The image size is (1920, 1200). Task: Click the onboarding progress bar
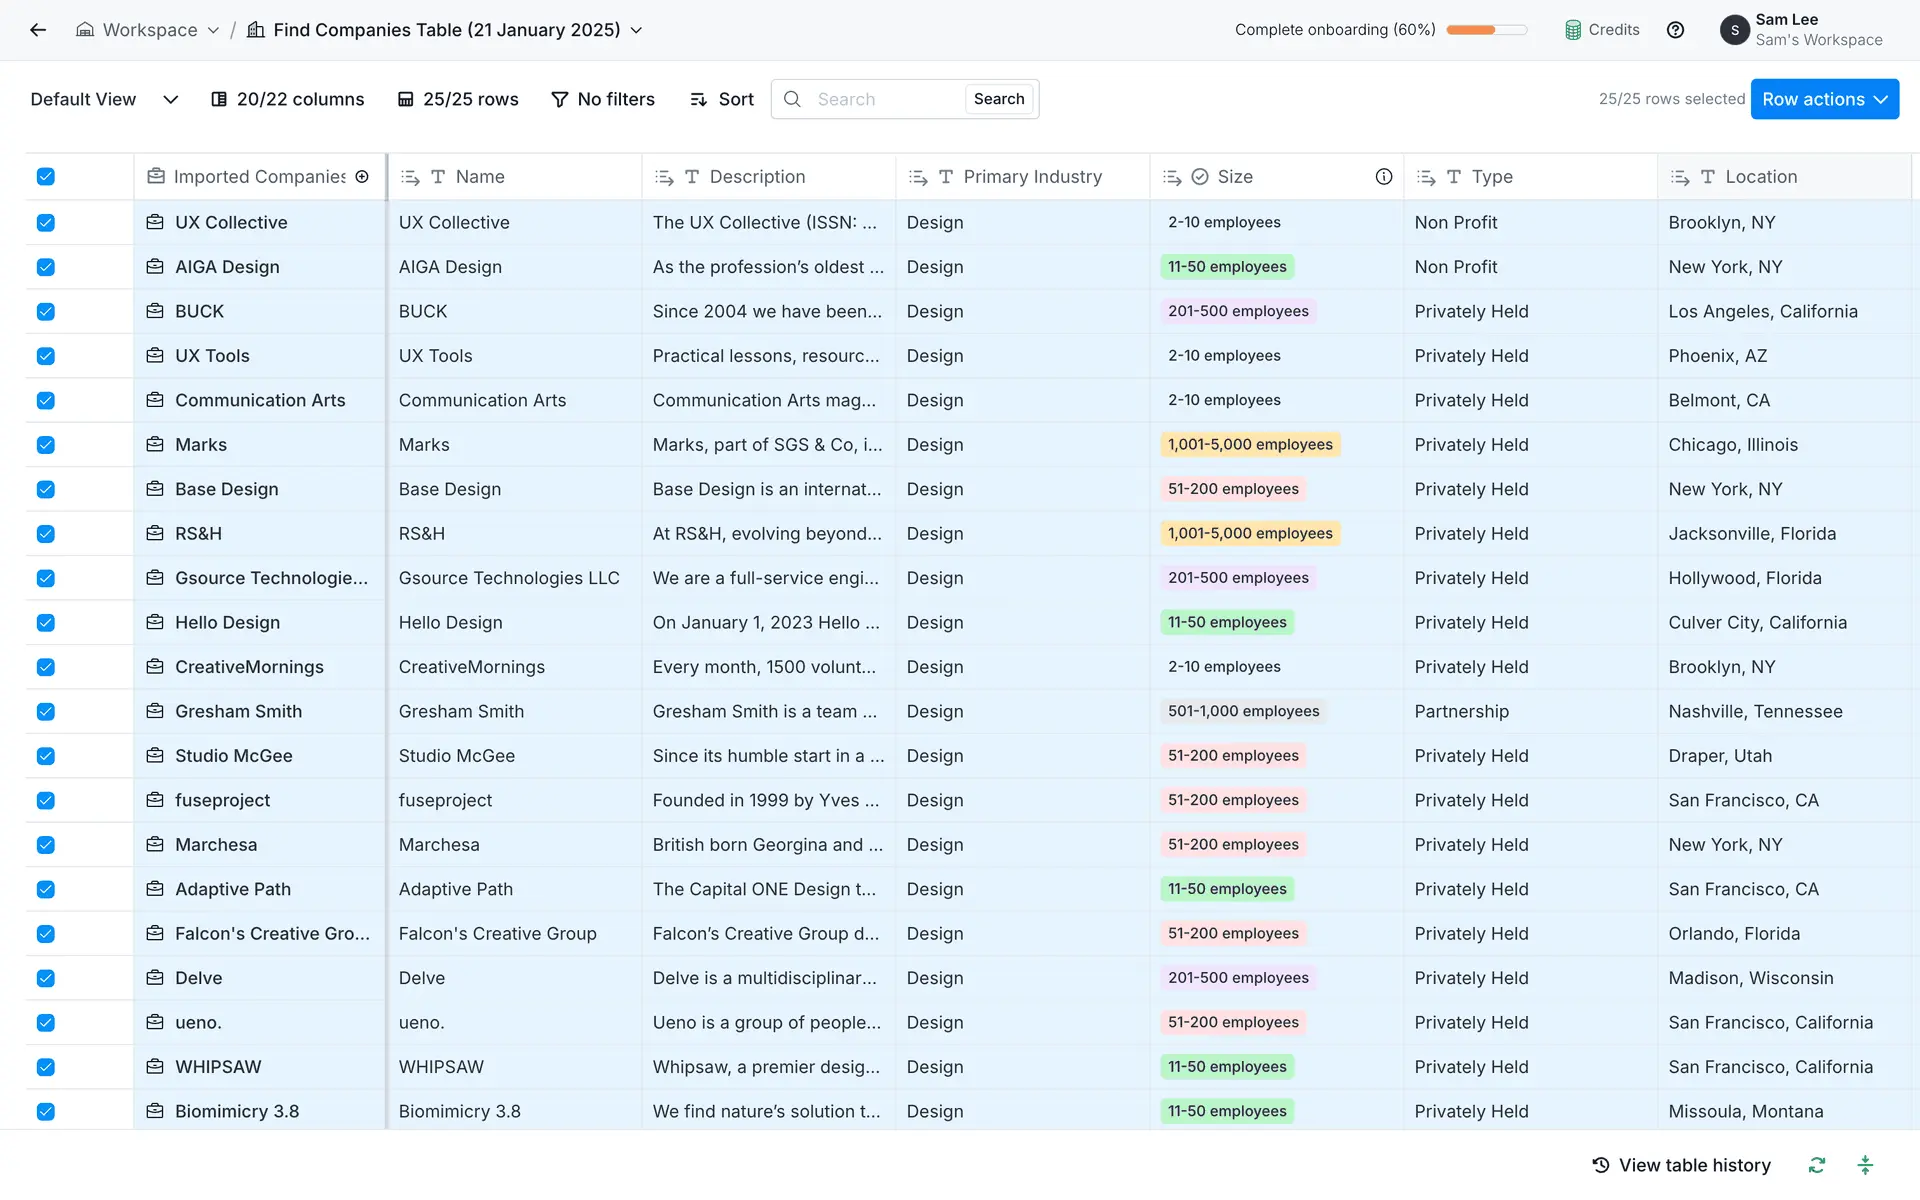pyautogui.click(x=1486, y=30)
